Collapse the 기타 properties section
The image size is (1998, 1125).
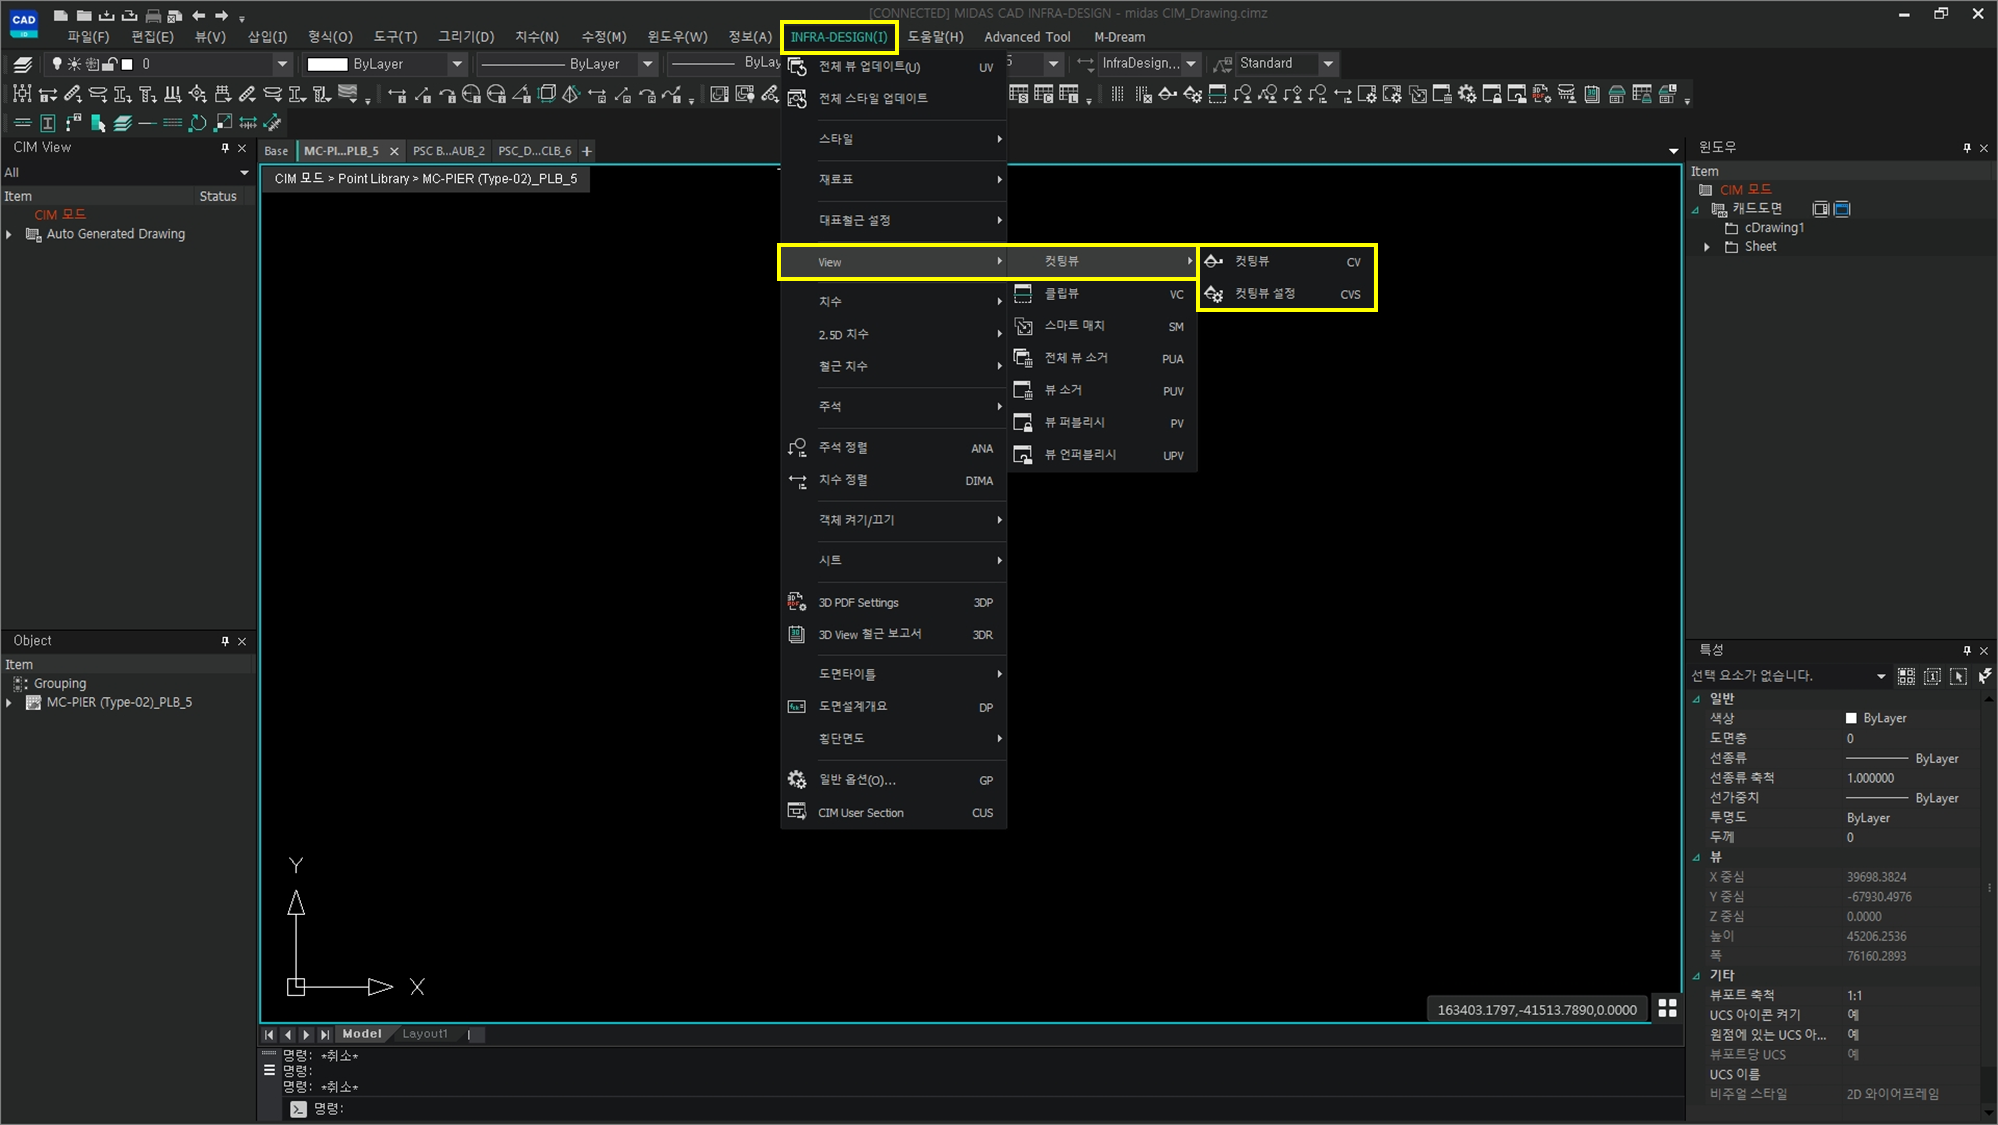tap(1696, 976)
